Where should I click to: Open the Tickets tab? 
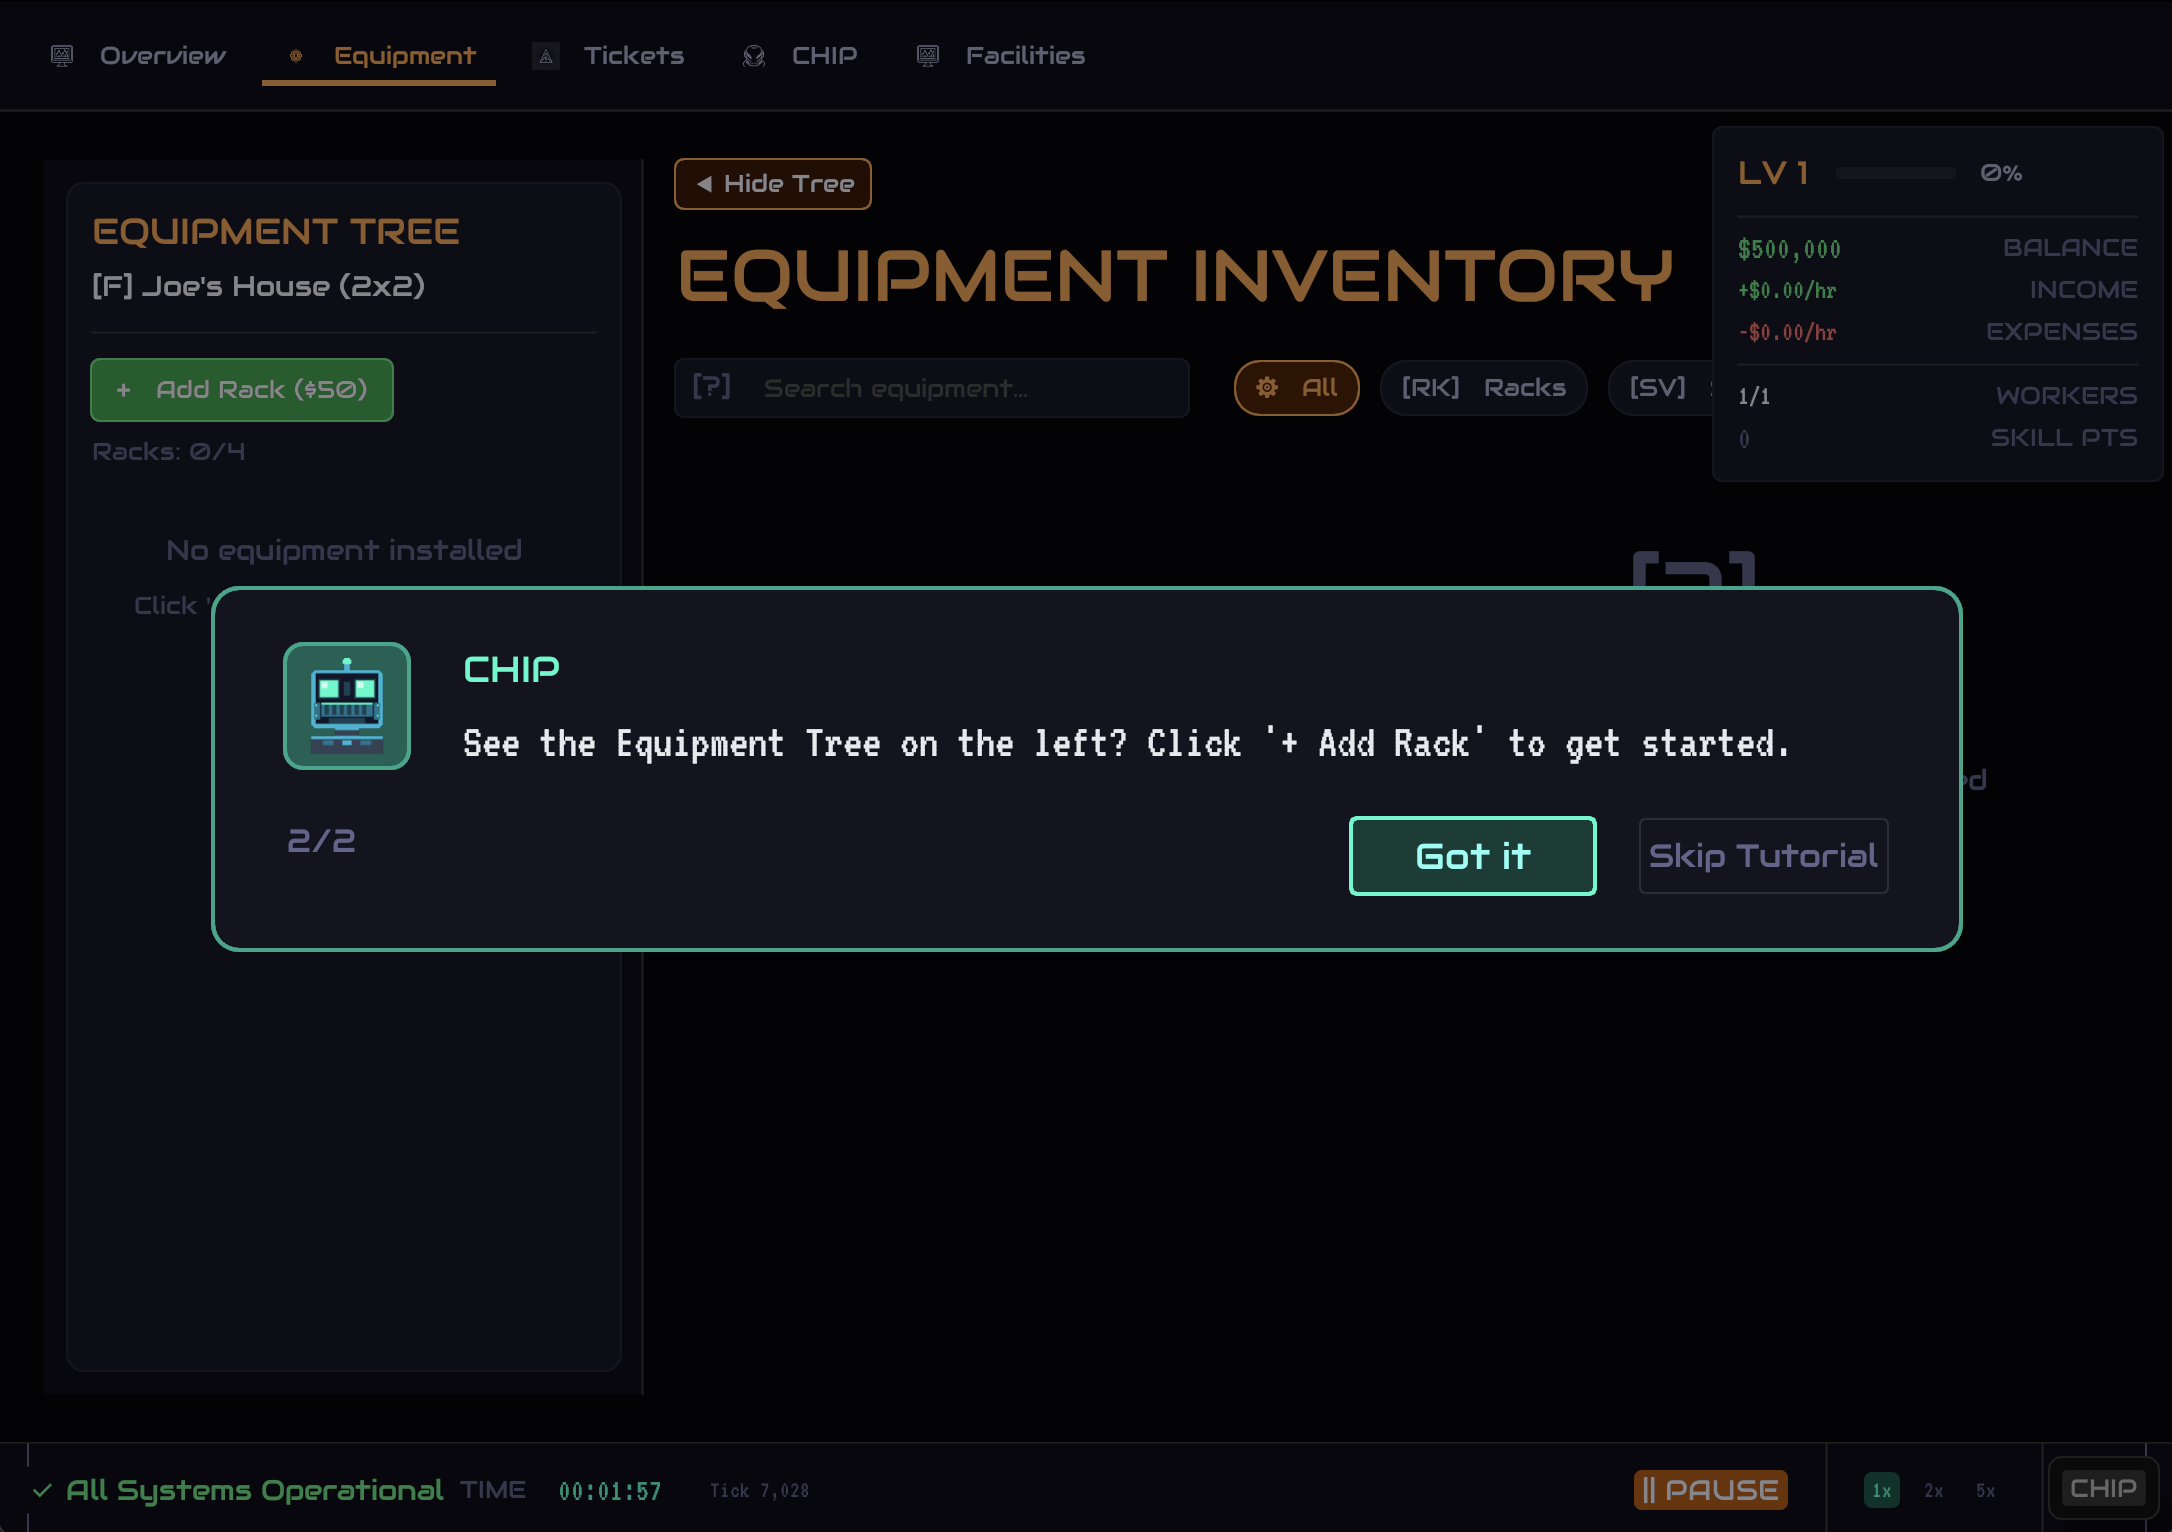click(x=632, y=56)
